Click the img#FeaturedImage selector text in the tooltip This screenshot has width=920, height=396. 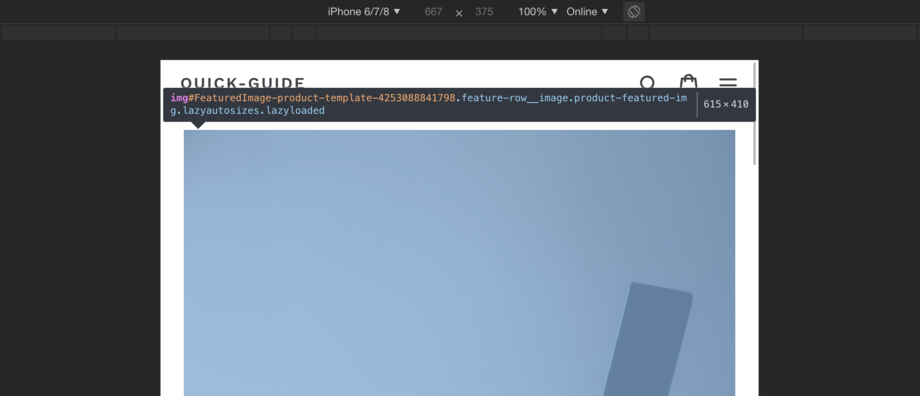[x=429, y=104]
